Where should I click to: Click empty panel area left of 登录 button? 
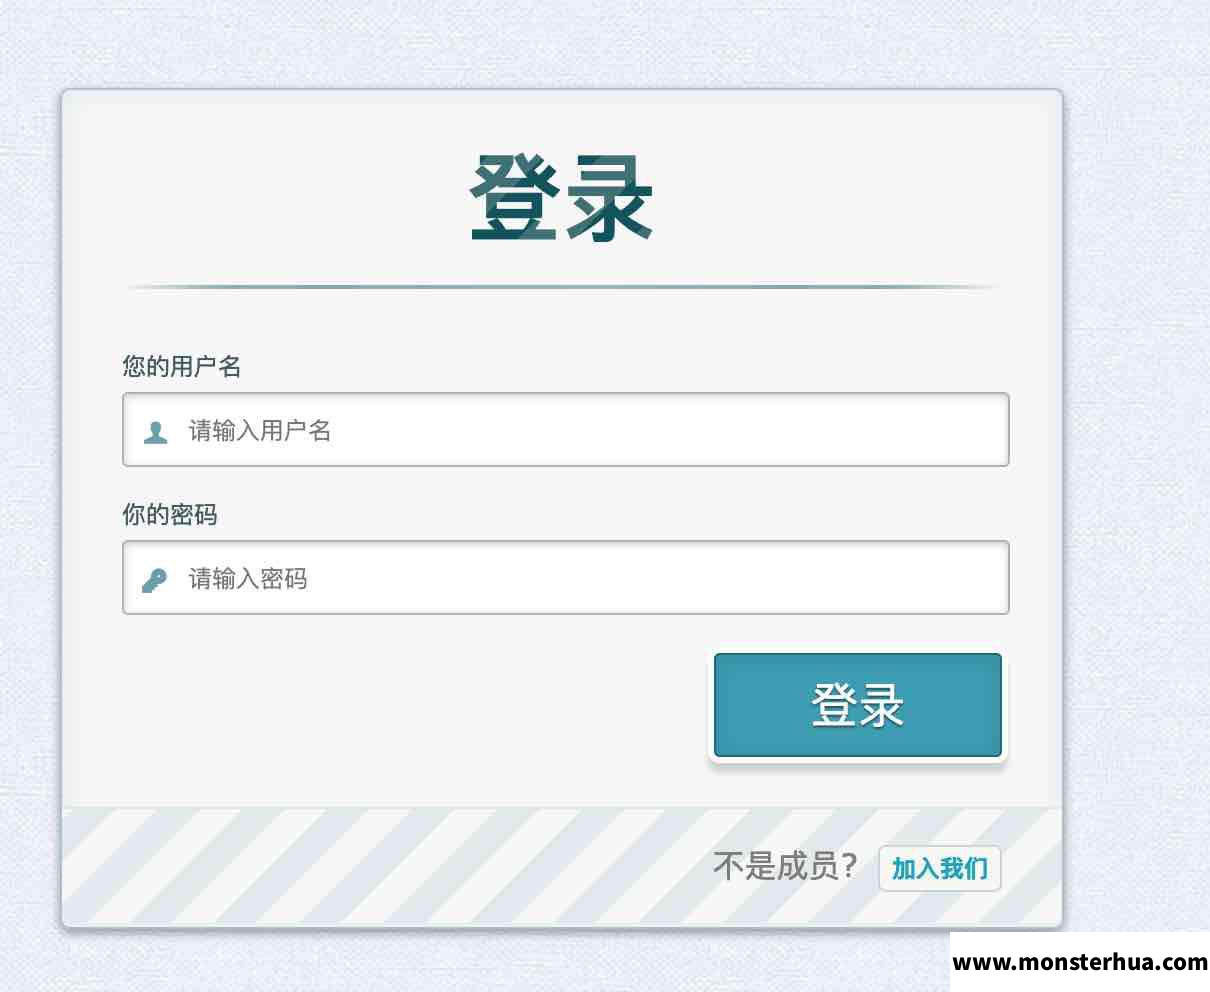[x=400, y=705]
